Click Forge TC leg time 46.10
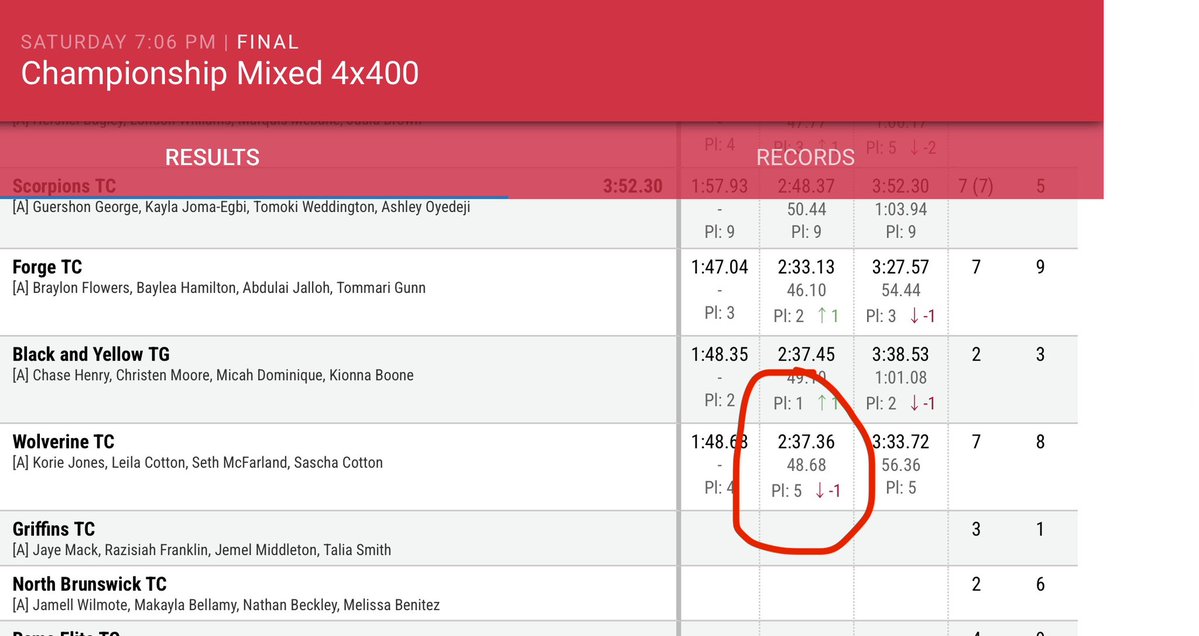The width and height of the screenshot is (1199, 636). tap(806, 290)
